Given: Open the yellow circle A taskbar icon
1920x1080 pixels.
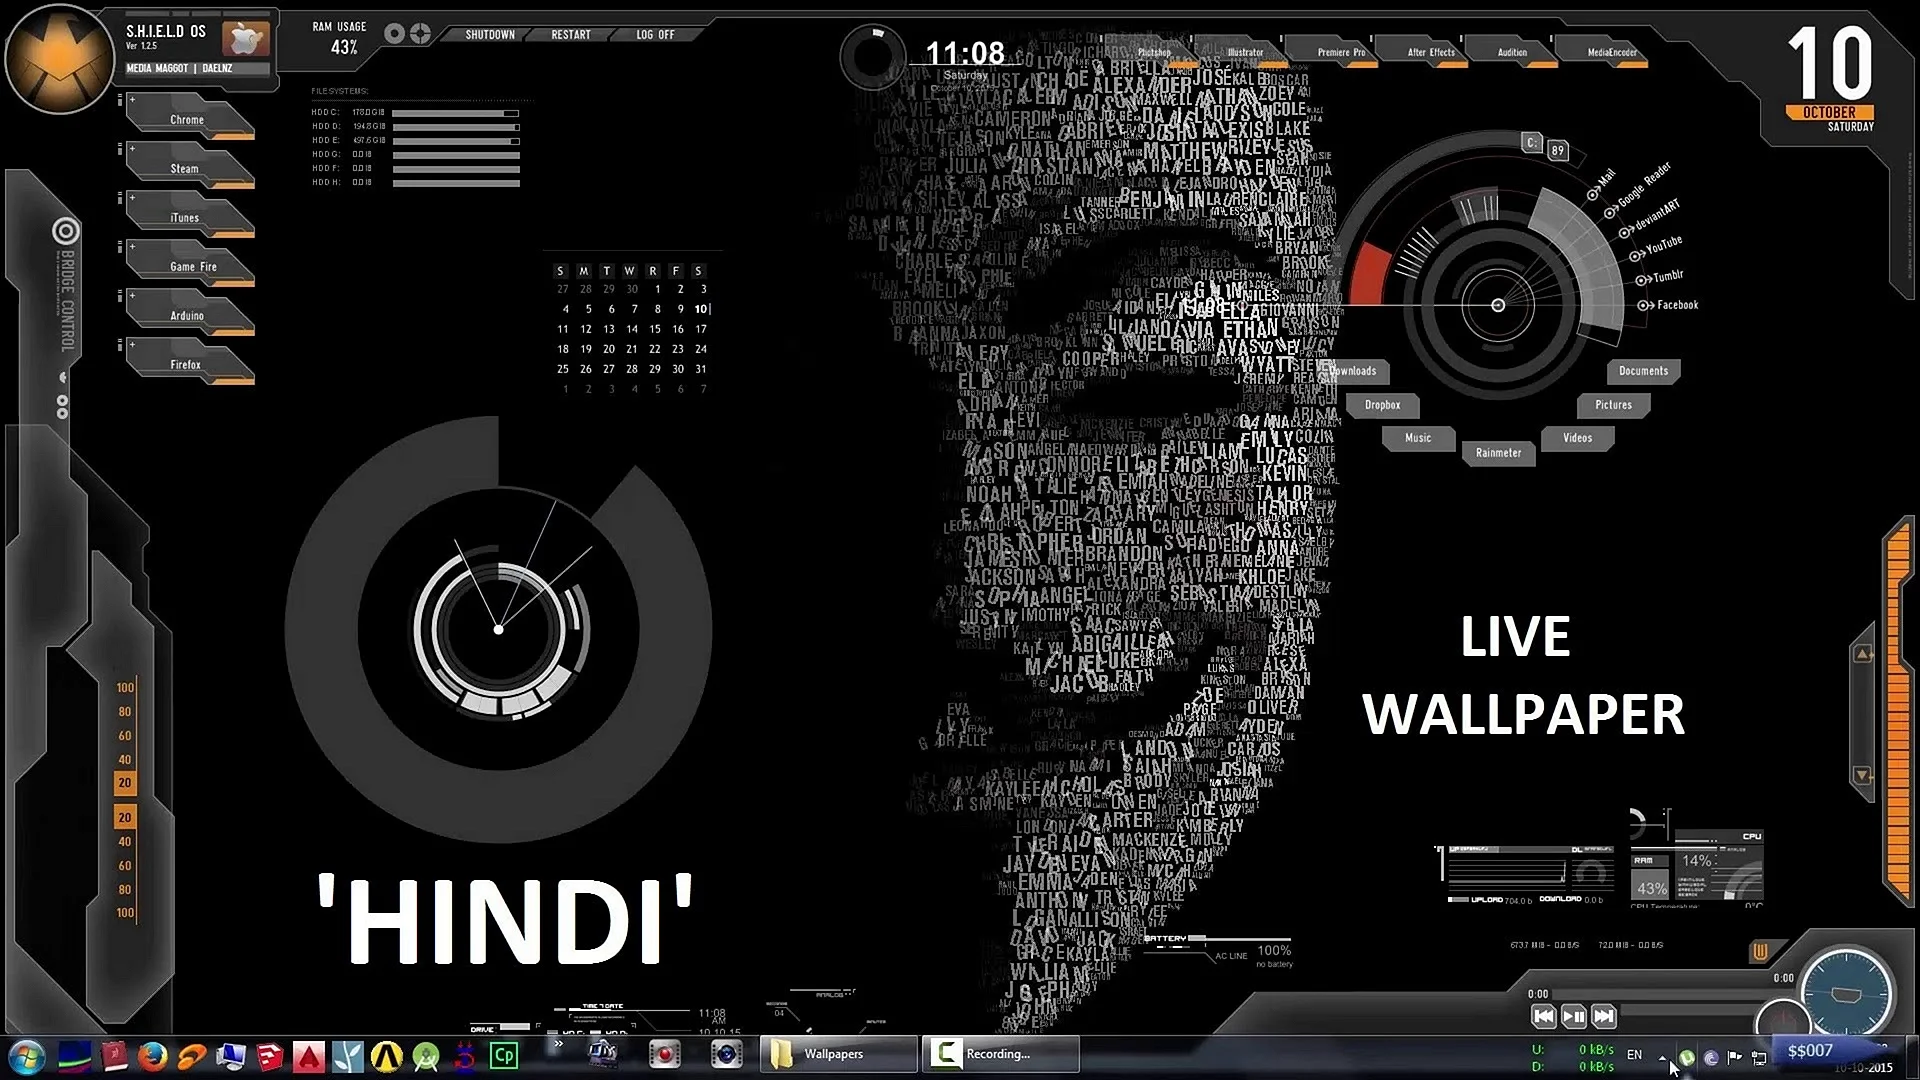Looking at the screenshot, I should 387,1056.
